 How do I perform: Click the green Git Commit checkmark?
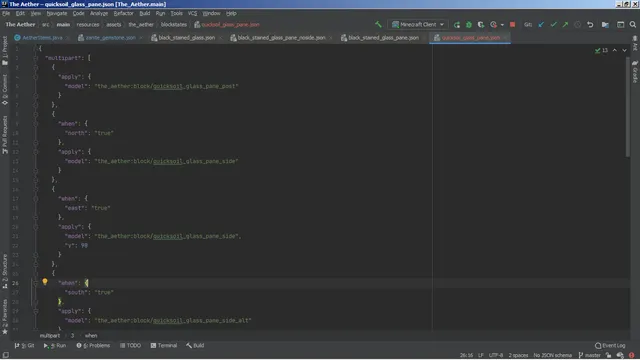[553, 25]
